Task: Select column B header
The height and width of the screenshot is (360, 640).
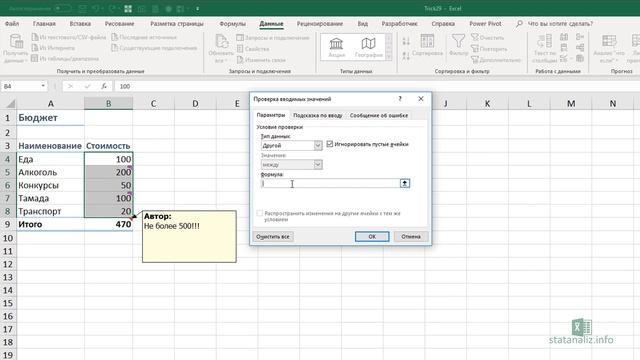Action: tap(109, 104)
